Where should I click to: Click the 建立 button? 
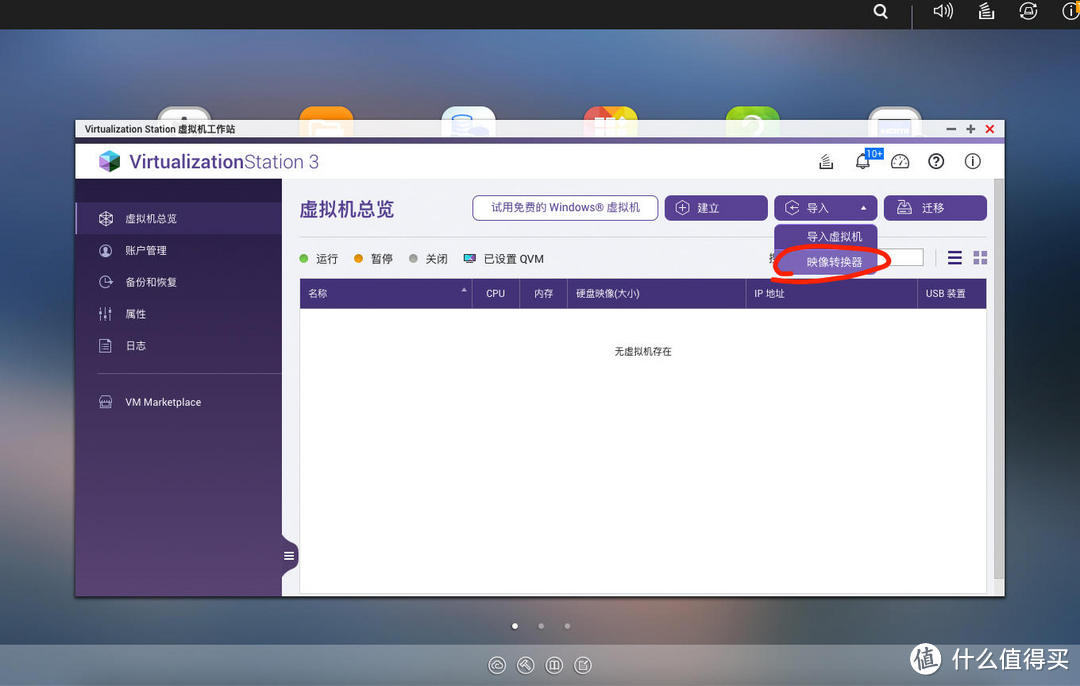(716, 208)
